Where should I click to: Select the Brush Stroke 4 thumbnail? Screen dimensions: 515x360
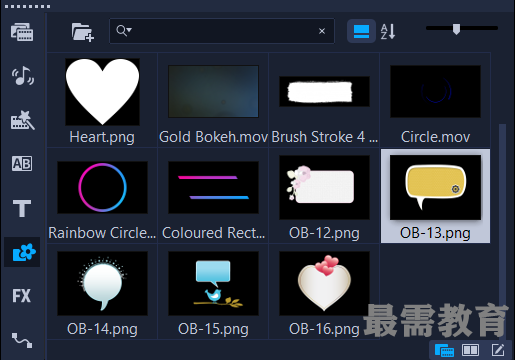324,91
